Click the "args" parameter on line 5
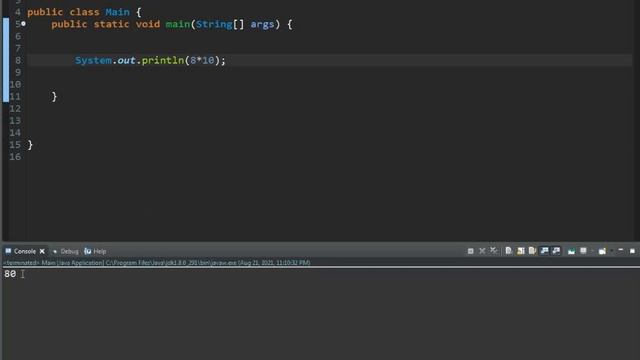640x360 pixels. point(262,24)
